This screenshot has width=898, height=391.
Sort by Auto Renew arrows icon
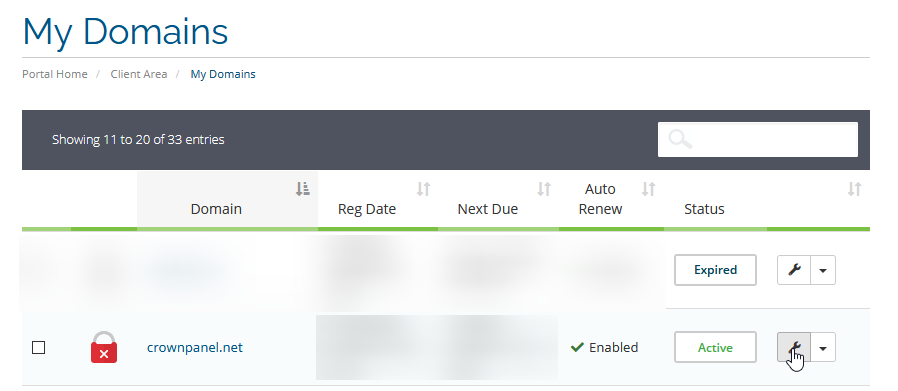(648, 189)
